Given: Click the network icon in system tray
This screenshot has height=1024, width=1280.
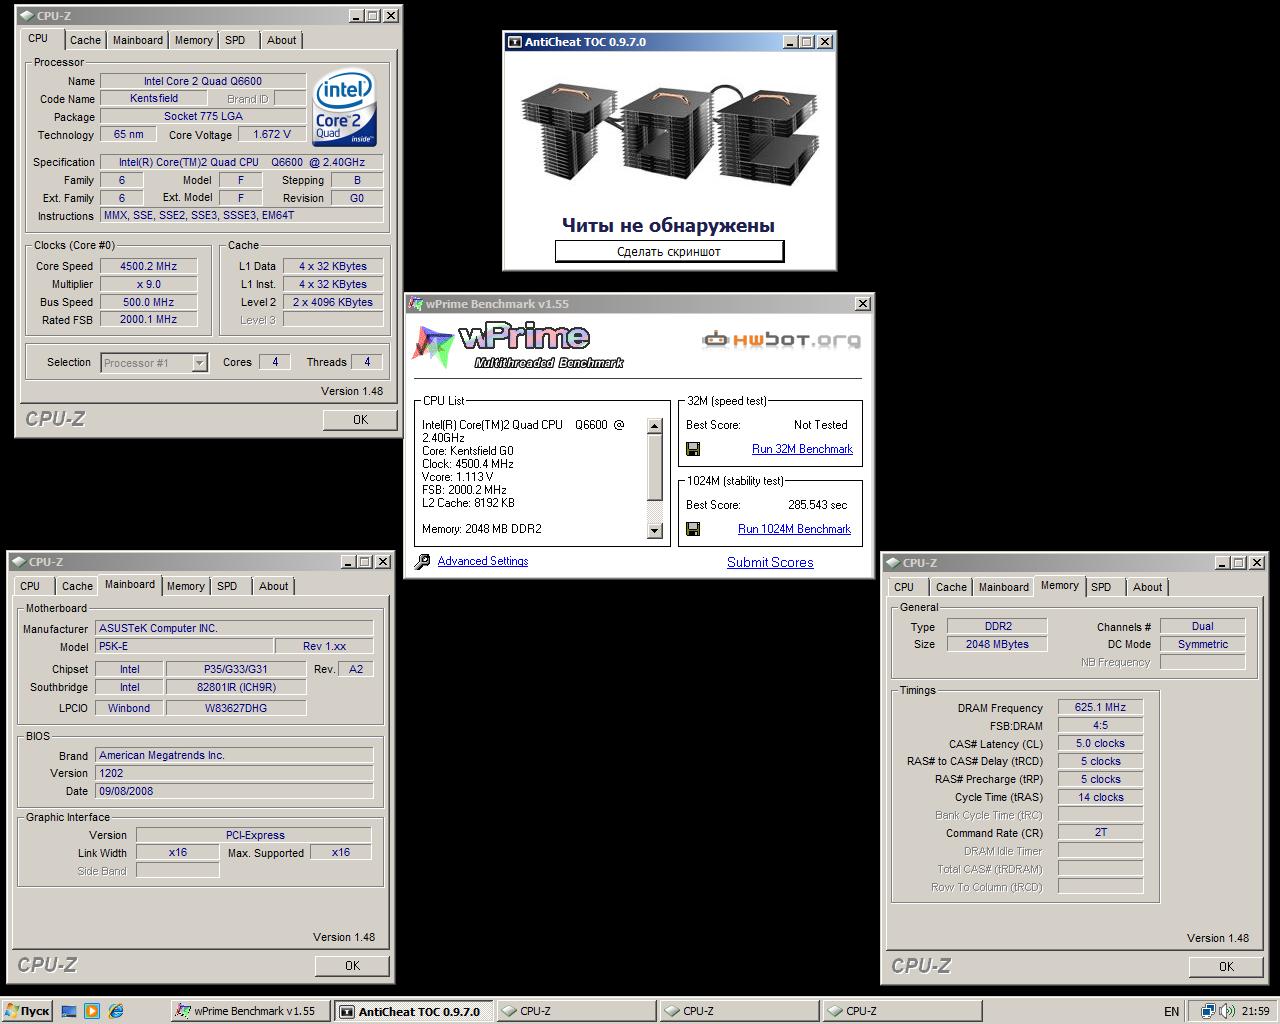Looking at the screenshot, I should 1208,1011.
